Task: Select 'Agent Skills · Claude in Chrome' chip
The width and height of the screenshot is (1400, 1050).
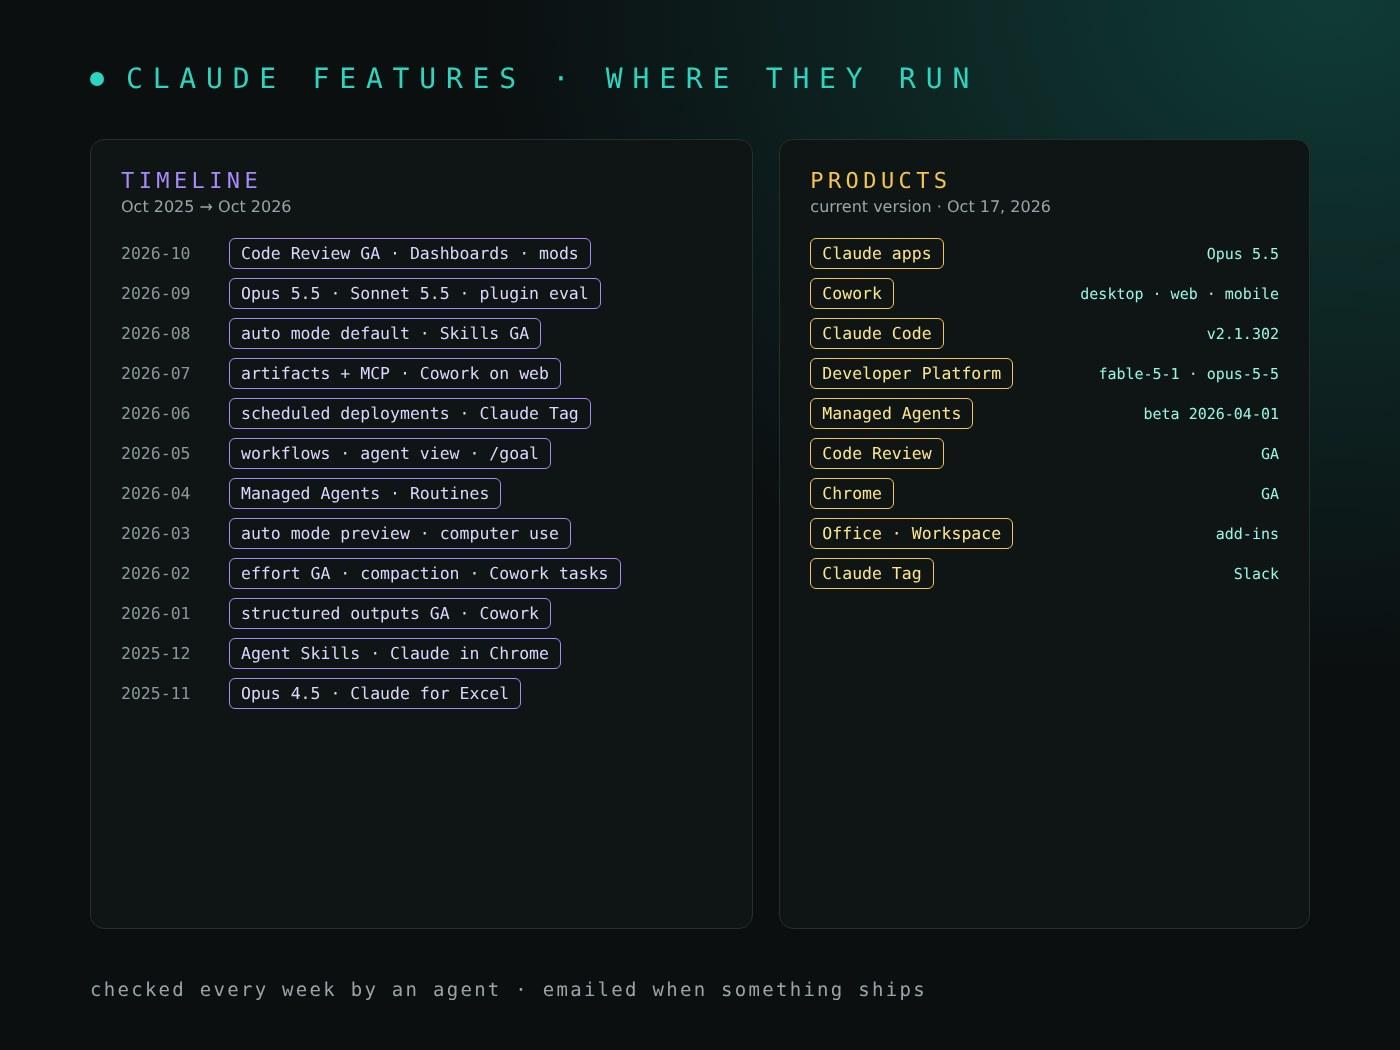Action: pos(395,654)
